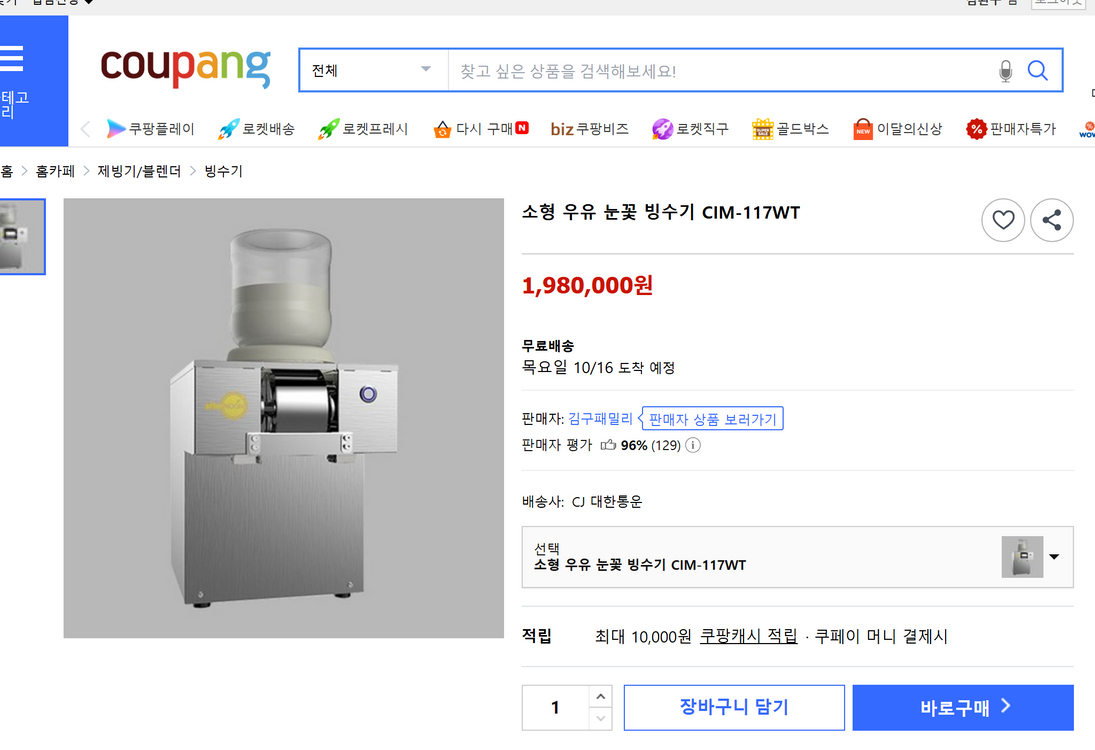Screen dimensions: 1095x750
Task: Click the magnifier search icon
Action: [x=1037, y=71]
